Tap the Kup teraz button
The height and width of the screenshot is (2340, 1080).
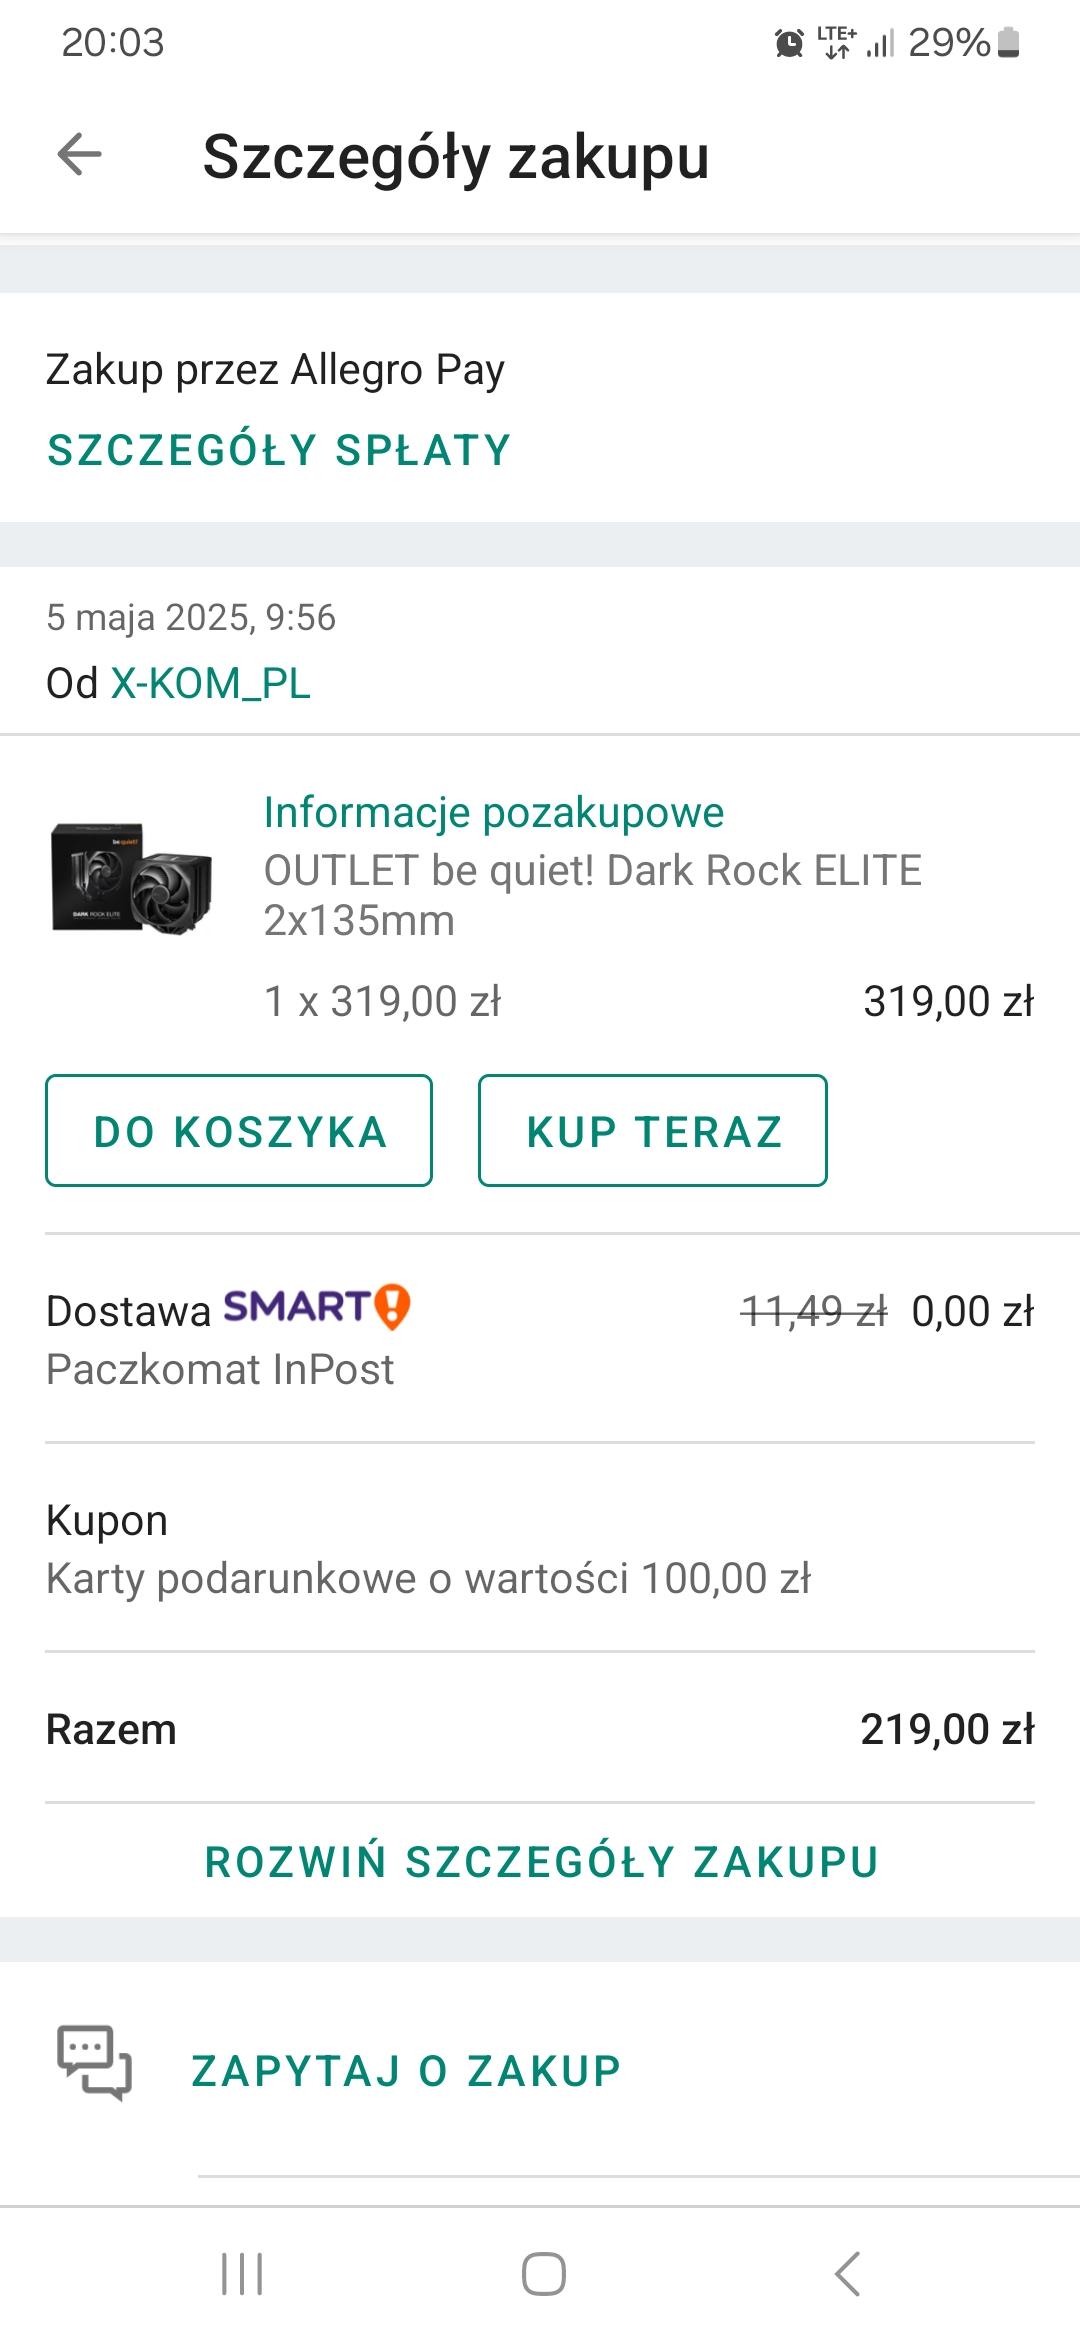pos(653,1131)
